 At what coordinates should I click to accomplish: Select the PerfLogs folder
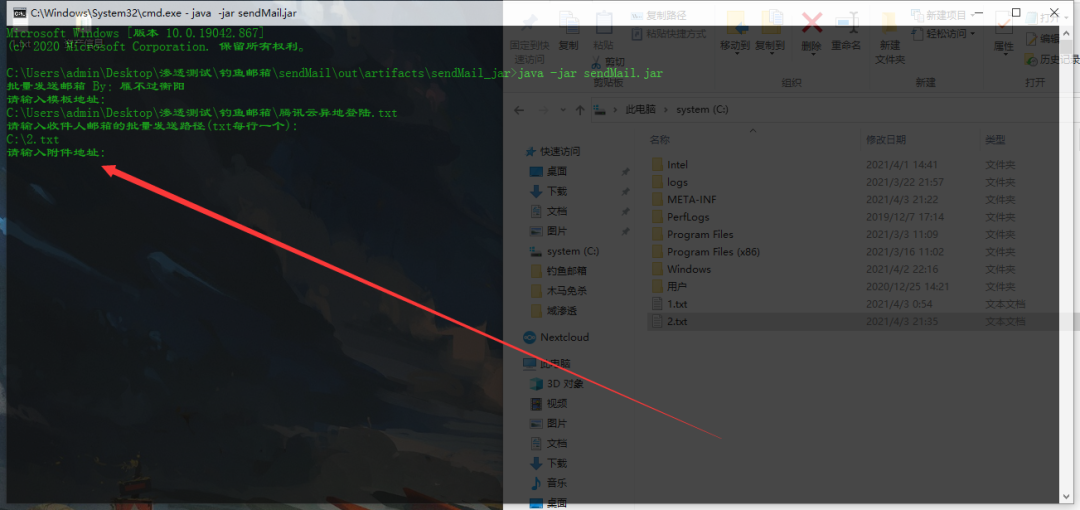pyautogui.click(x=679, y=217)
